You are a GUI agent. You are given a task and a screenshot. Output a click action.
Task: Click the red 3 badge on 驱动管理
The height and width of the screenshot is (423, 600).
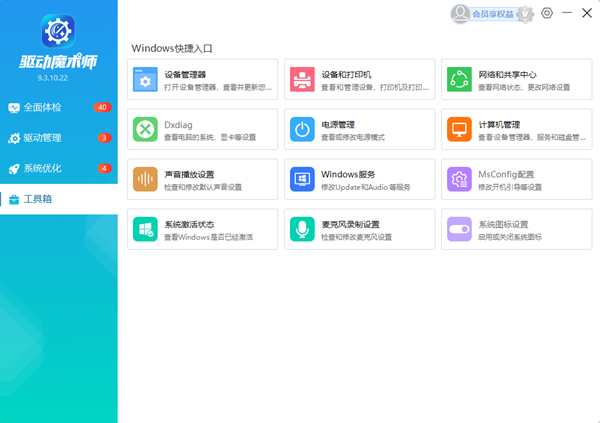(x=104, y=138)
